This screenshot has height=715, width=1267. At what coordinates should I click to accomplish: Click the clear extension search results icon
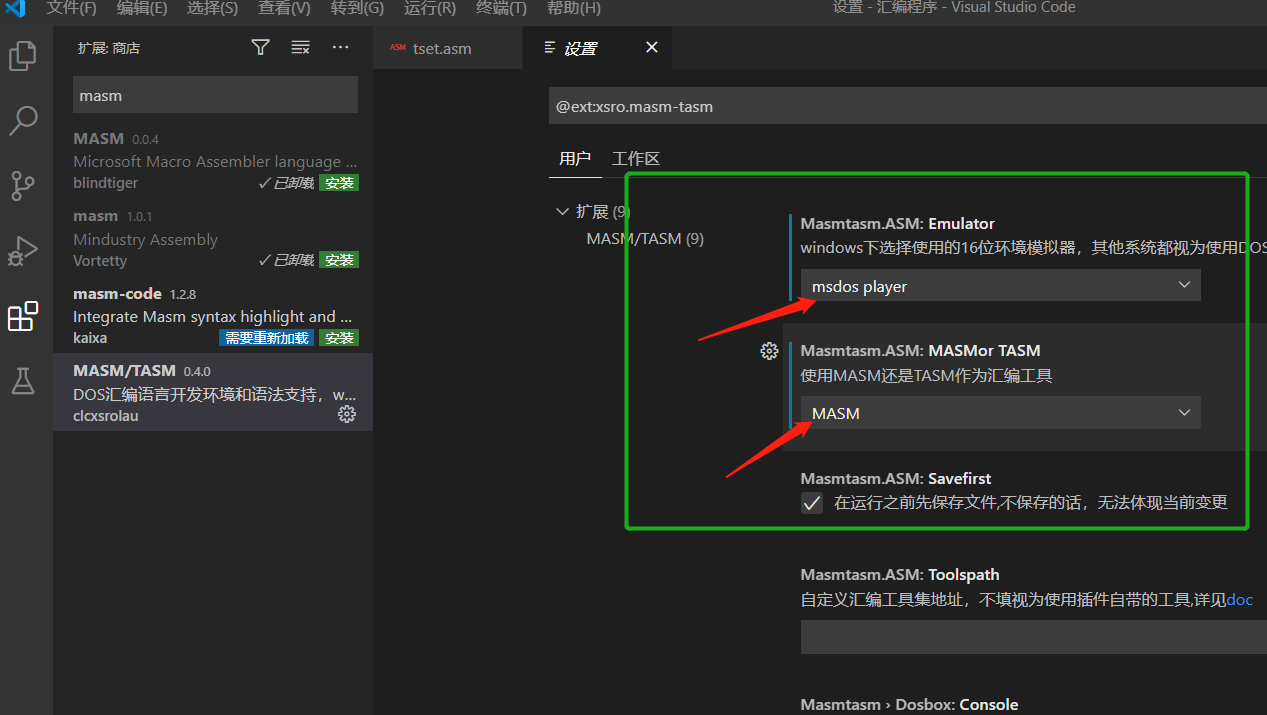click(x=300, y=47)
